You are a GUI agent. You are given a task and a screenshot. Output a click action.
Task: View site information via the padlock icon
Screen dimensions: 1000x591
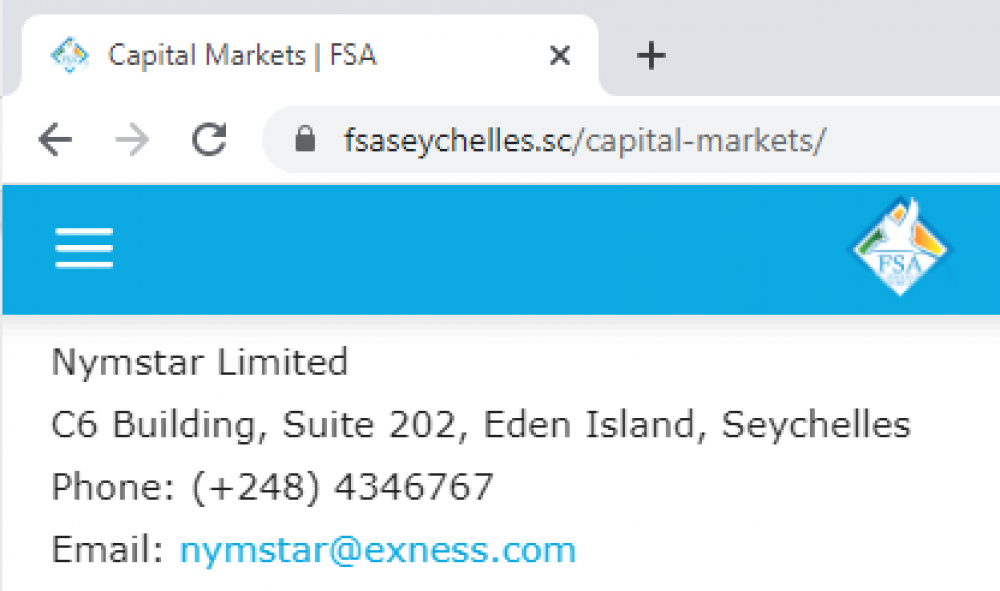305,139
